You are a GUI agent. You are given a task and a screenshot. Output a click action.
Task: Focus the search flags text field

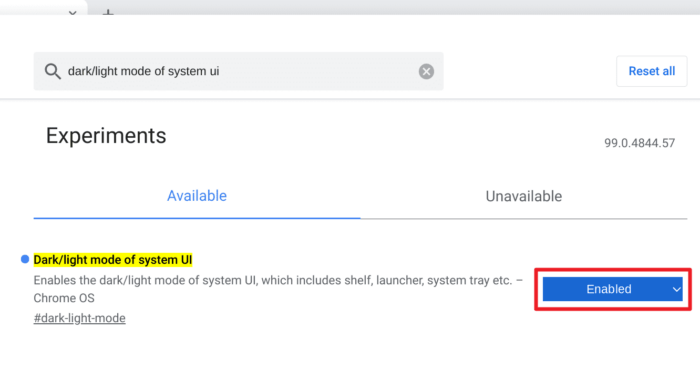(x=238, y=71)
